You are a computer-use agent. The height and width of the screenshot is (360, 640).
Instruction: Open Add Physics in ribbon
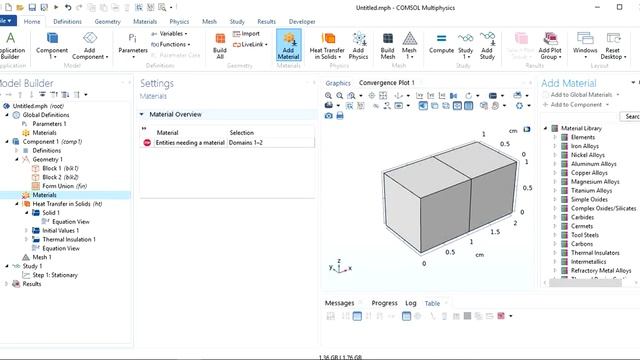[358, 45]
